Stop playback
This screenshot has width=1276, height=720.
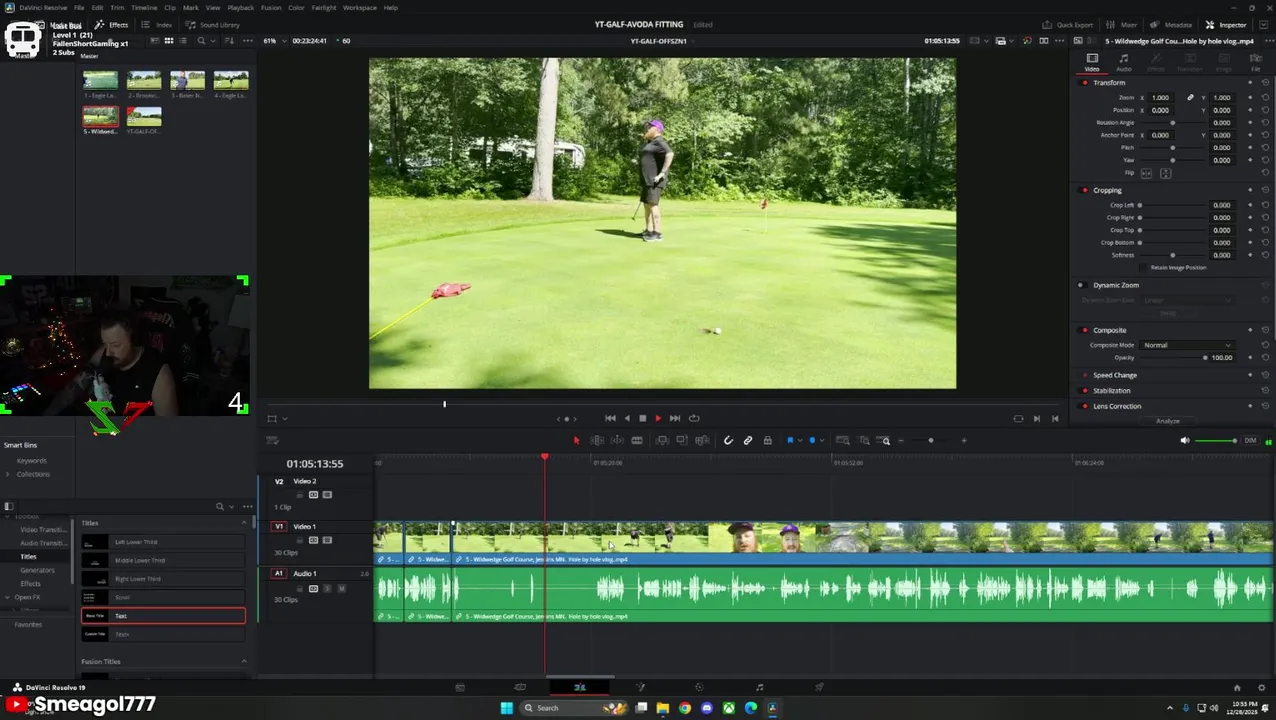pyautogui.click(x=642, y=419)
